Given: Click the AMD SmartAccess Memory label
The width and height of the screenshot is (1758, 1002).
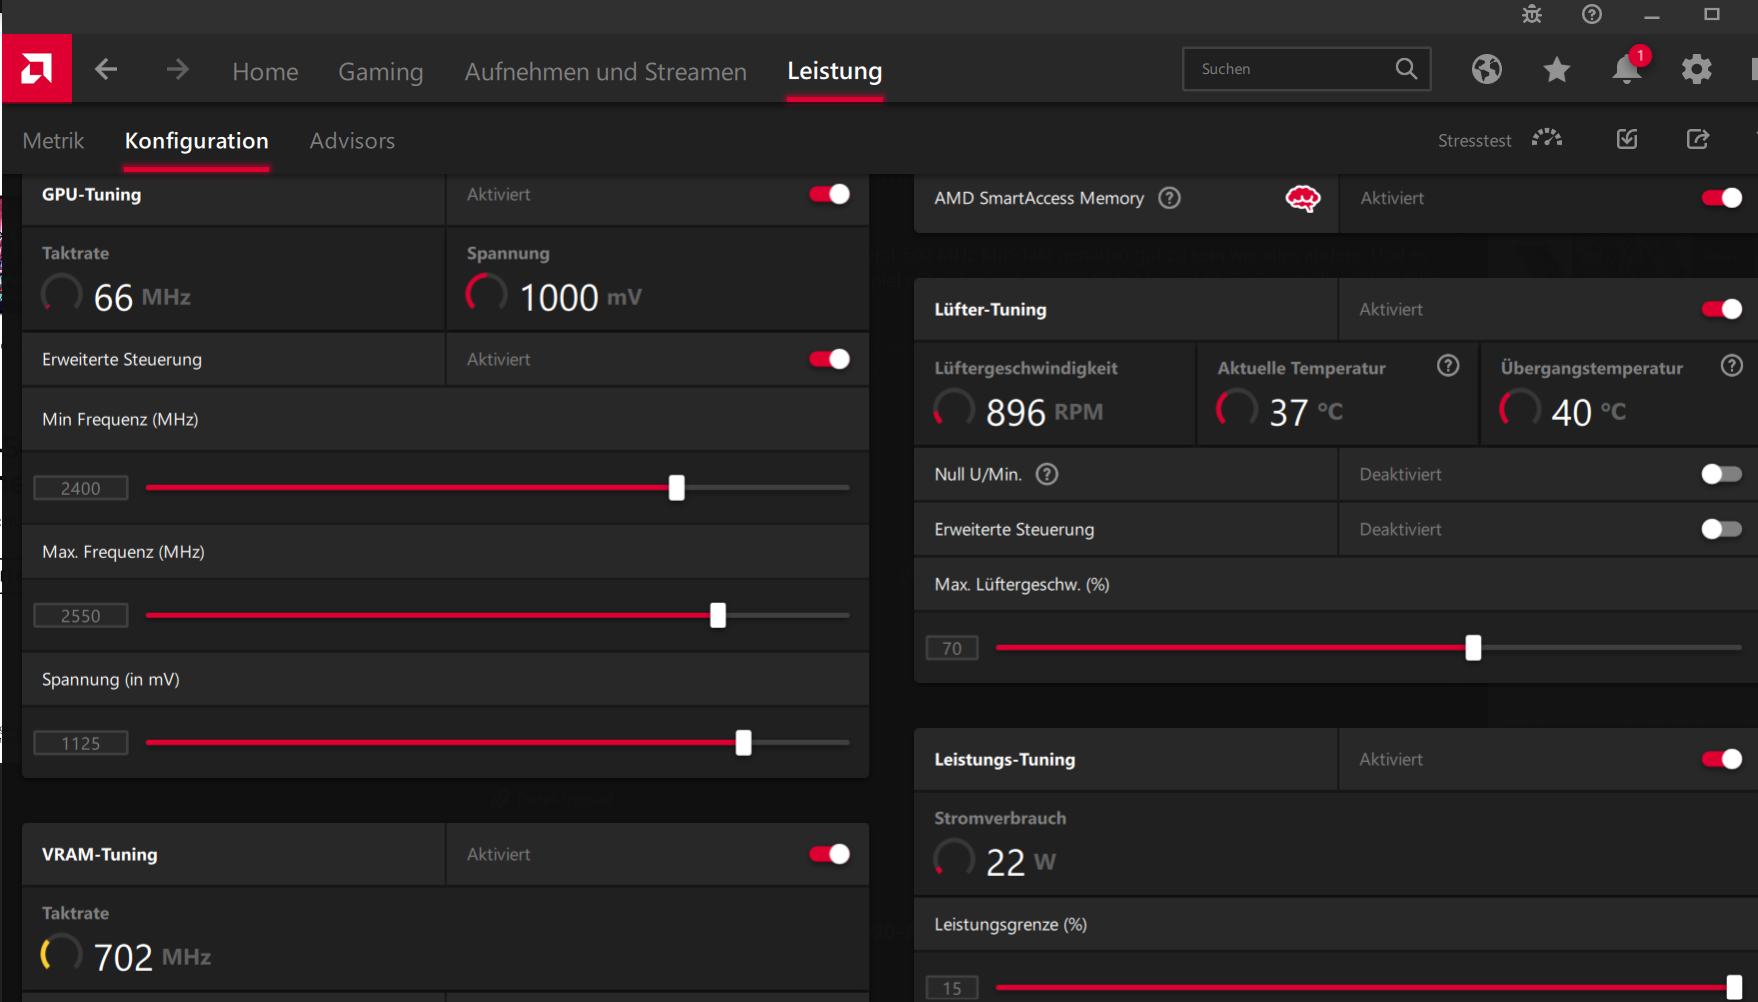Looking at the screenshot, I should coord(1039,198).
